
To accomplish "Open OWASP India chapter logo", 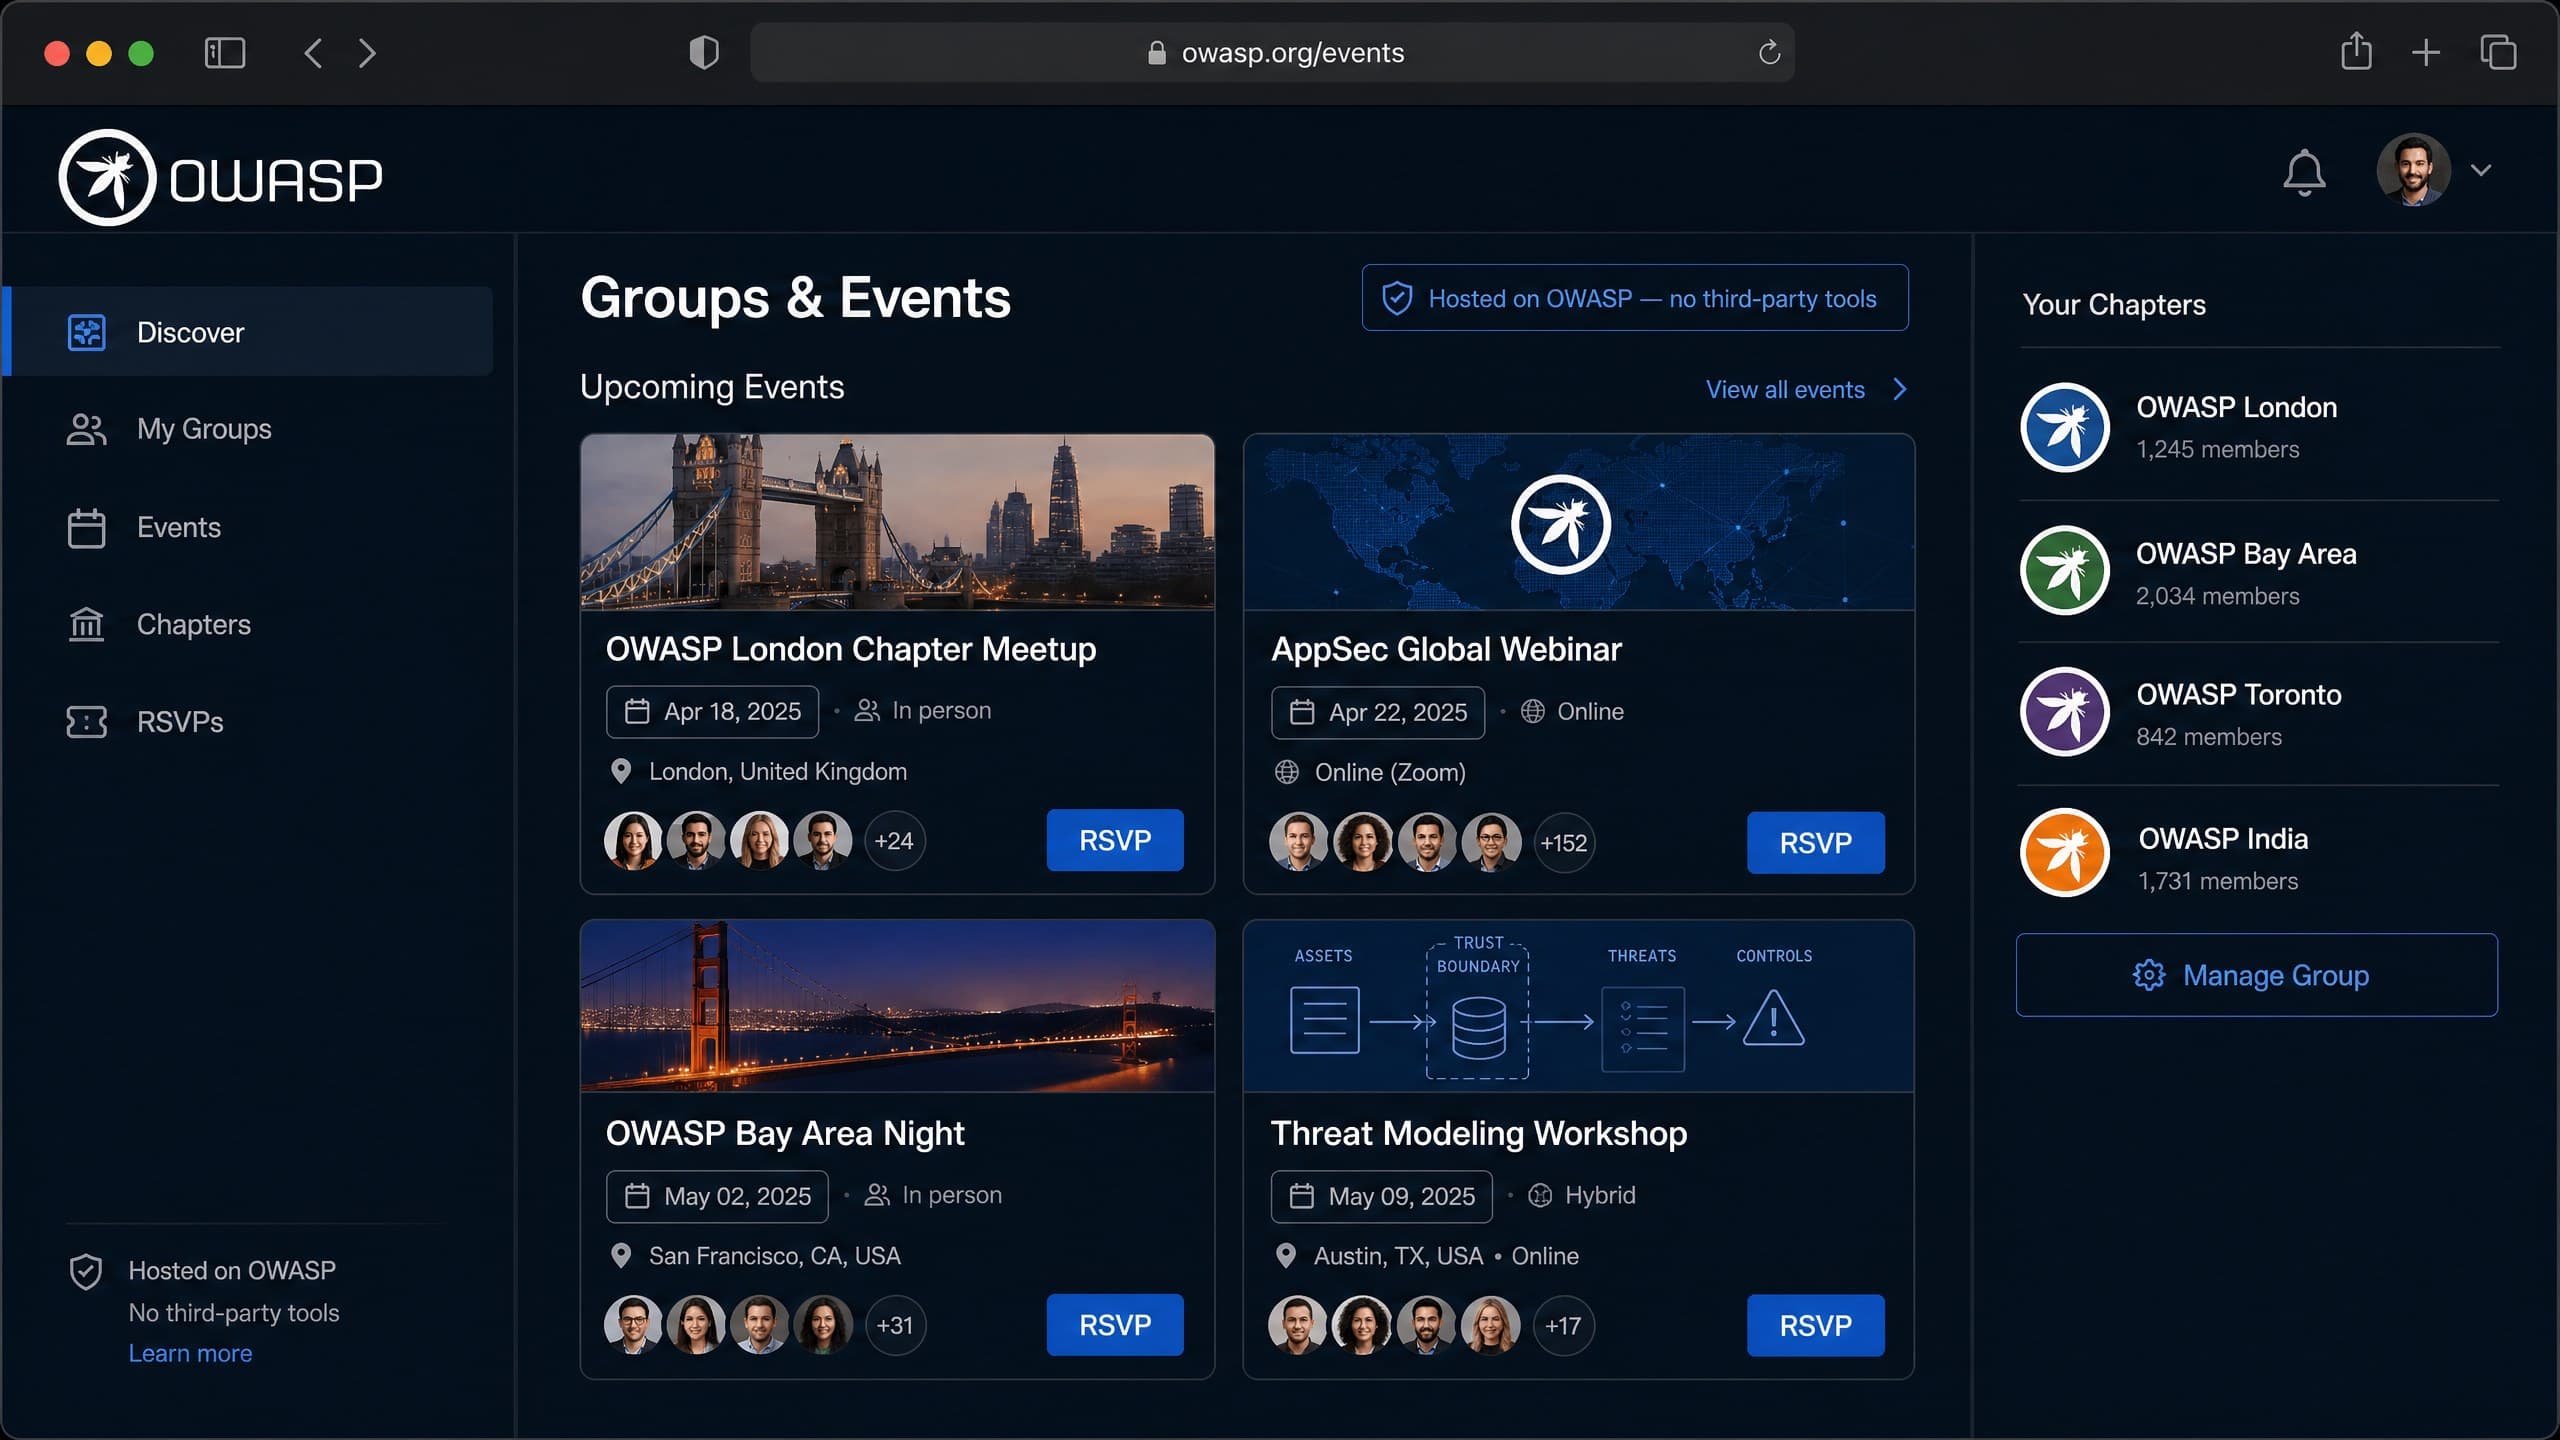I will (x=2065, y=853).
